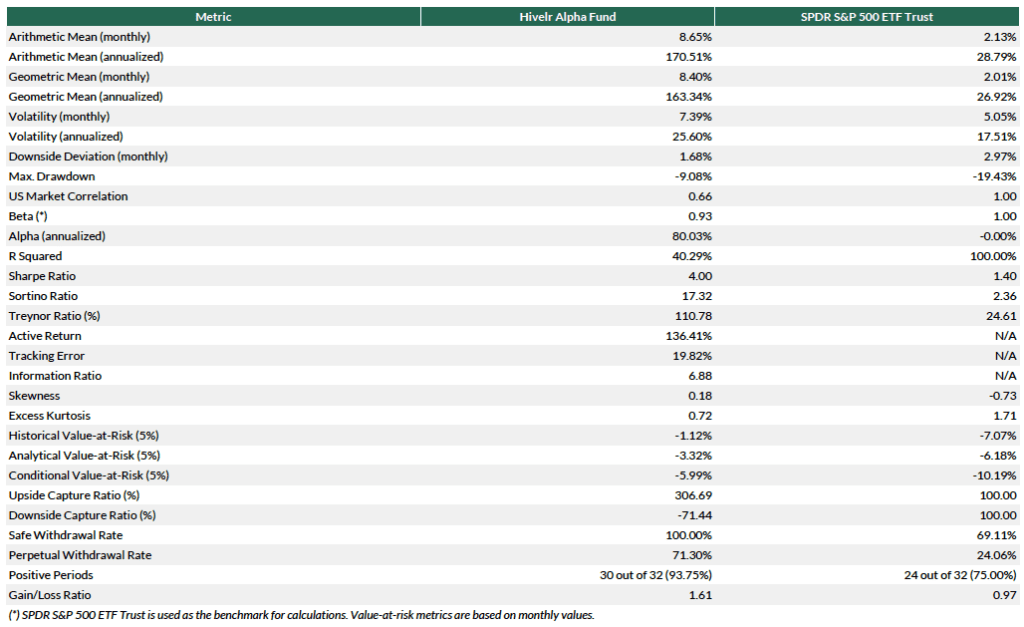Select the Gain/Loss Ratio row label
The image size is (1024, 627).
pos(50,595)
